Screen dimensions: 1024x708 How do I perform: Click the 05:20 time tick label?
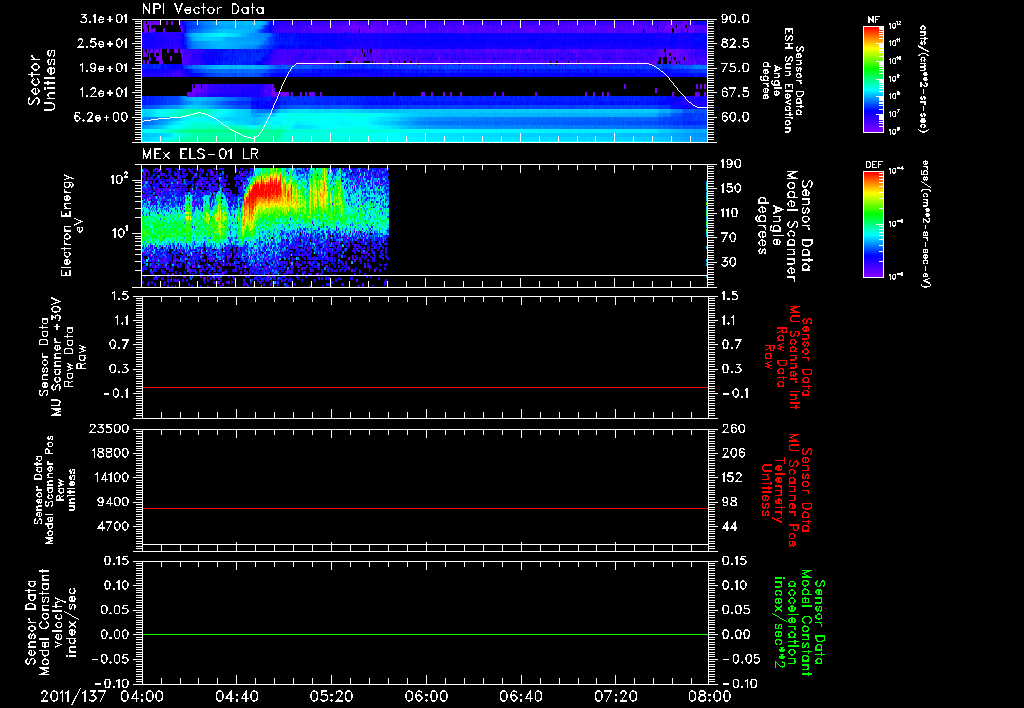tap(331, 696)
